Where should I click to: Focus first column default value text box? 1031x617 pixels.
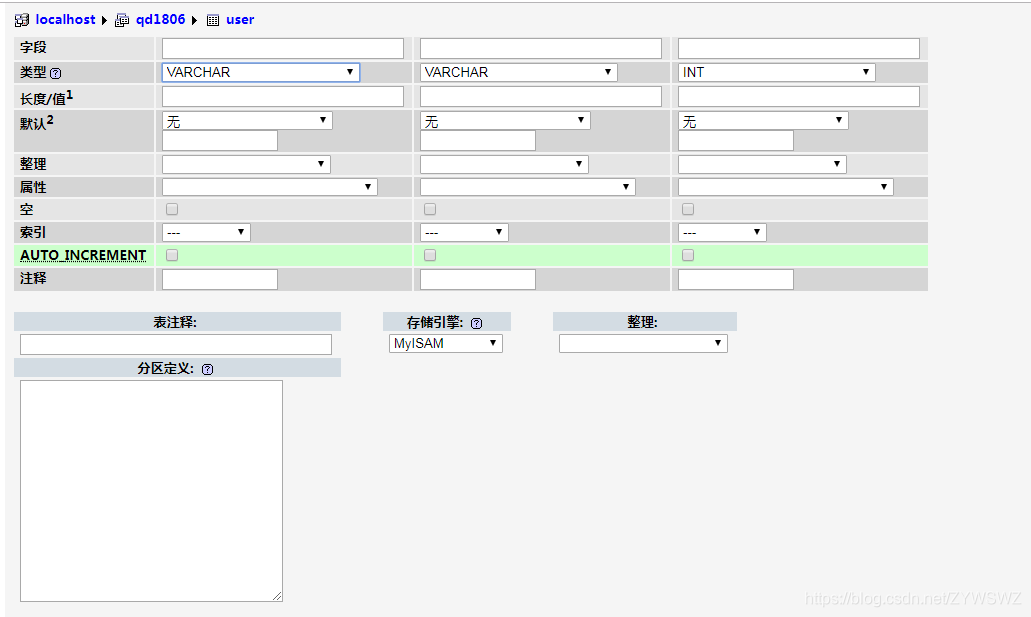[220, 141]
